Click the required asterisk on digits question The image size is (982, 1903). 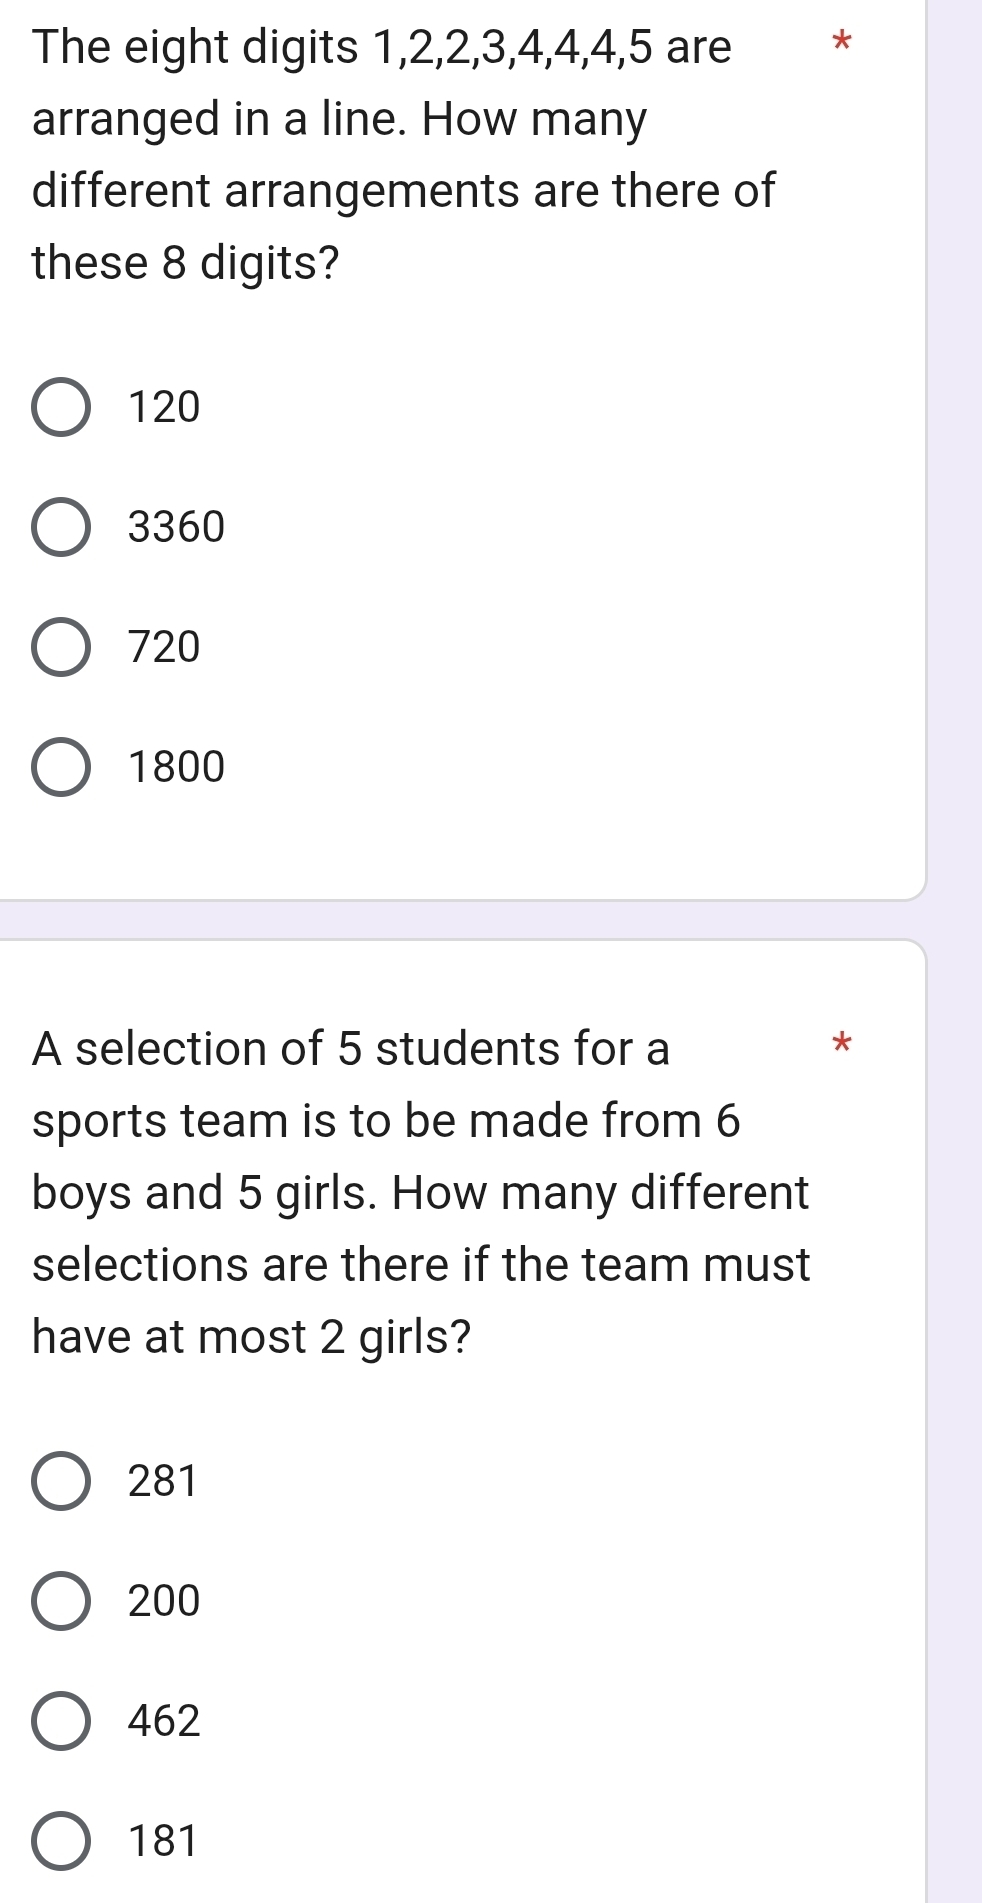(842, 43)
